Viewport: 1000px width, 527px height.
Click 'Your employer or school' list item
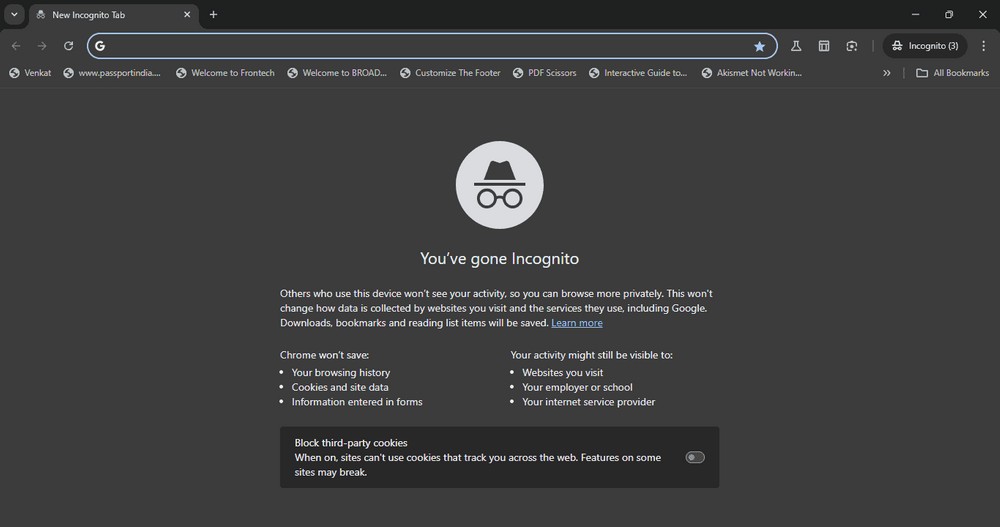click(577, 387)
